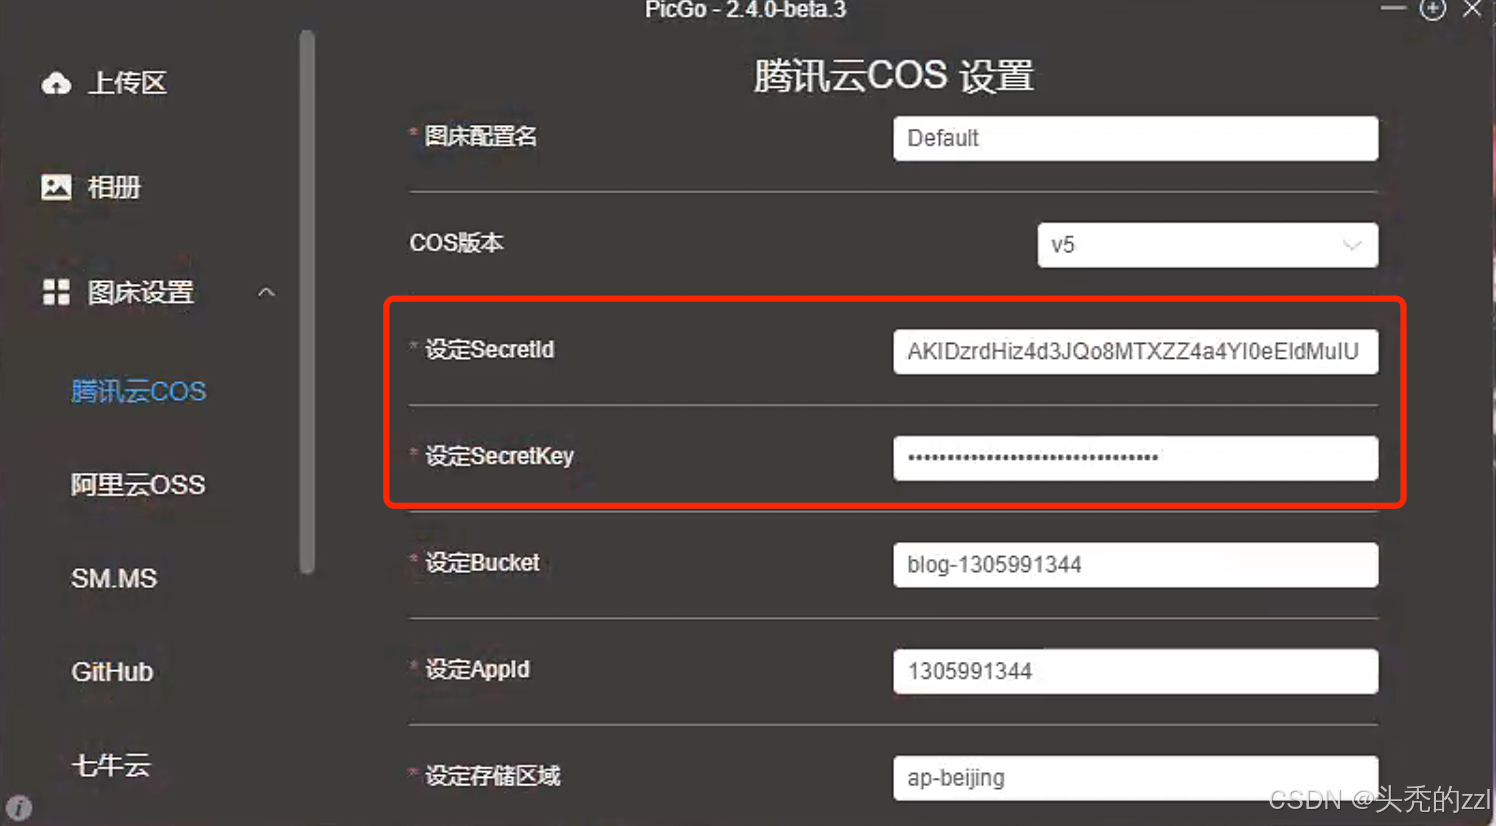
Task: Open the 上传区 upload area
Action: 127,83
